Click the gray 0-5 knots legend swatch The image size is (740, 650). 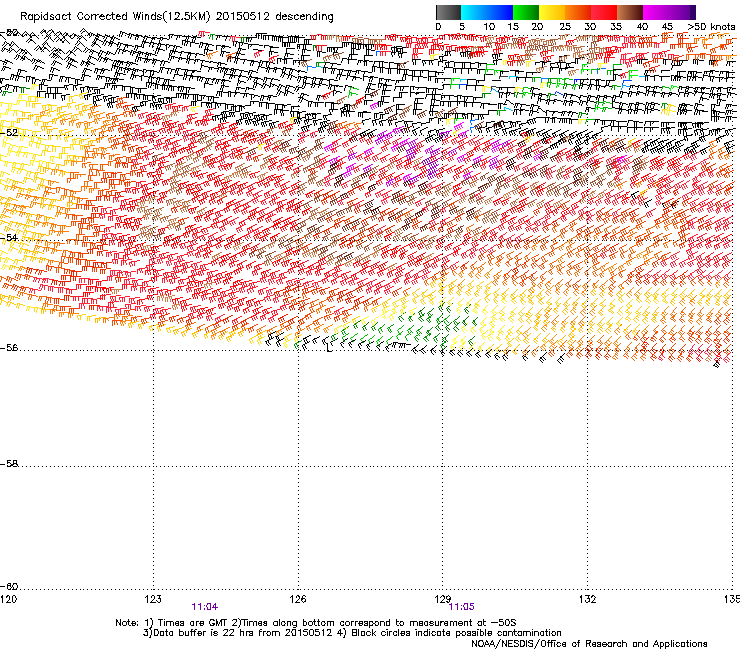click(x=448, y=12)
